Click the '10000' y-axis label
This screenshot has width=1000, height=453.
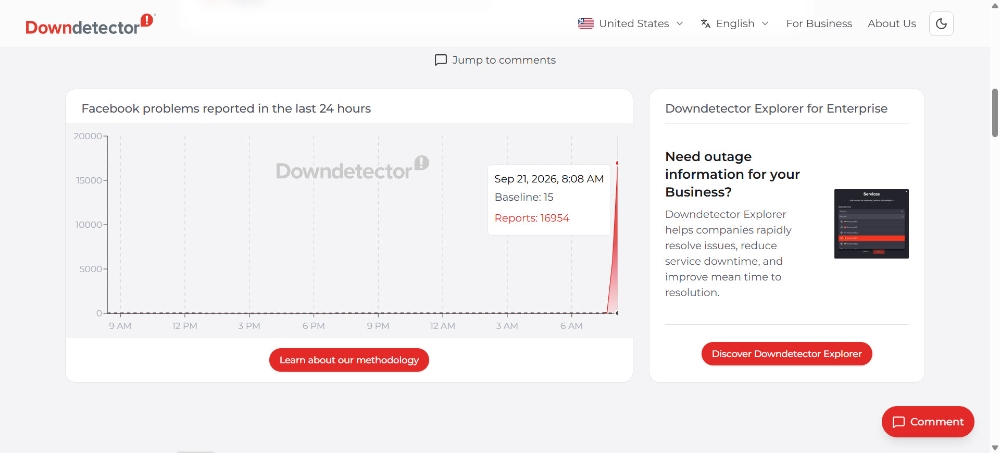pos(88,225)
